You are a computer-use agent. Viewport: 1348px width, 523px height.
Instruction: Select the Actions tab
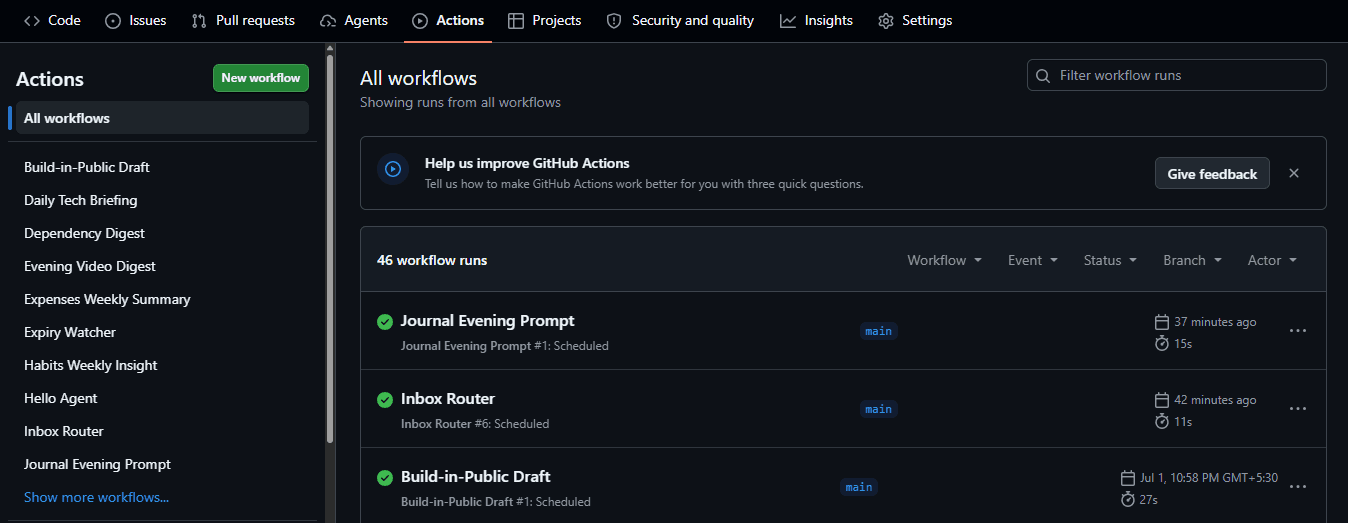click(448, 20)
